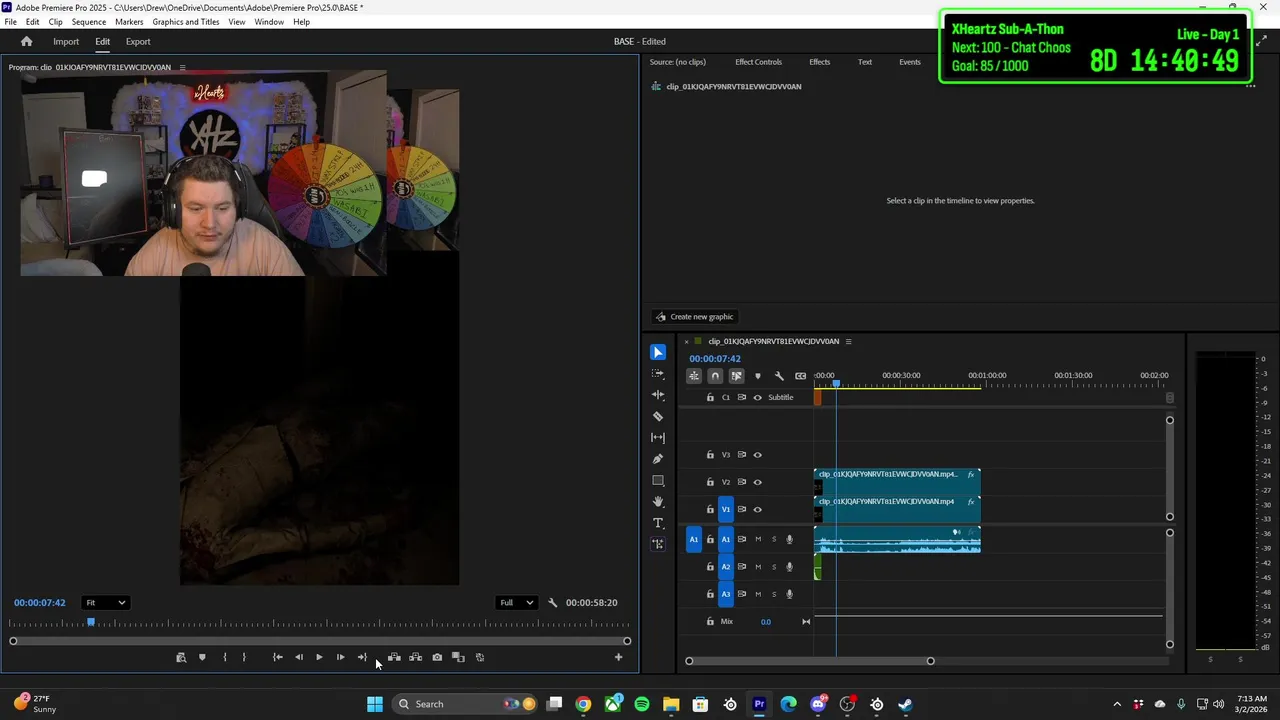Screen dimensions: 1280x720
Task: Hide the V2 track output
Action: (x=757, y=482)
